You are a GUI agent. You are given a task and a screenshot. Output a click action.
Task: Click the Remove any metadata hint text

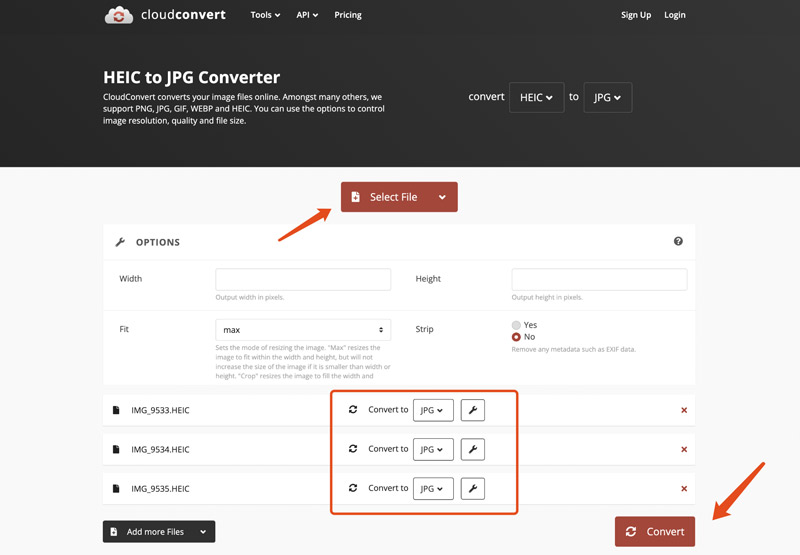(573, 349)
